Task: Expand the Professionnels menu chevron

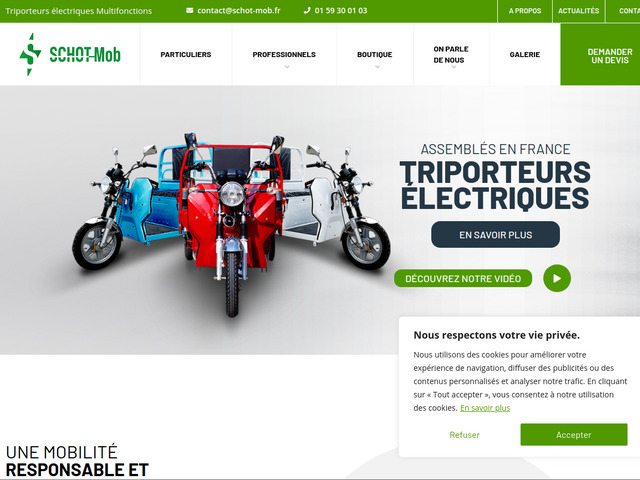Action: [x=287, y=67]
